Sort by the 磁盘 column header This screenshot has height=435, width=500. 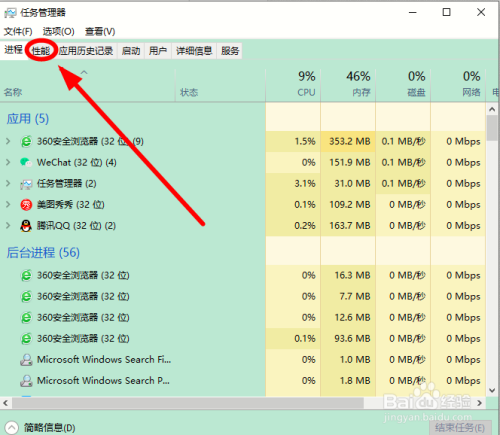point(403,85)
